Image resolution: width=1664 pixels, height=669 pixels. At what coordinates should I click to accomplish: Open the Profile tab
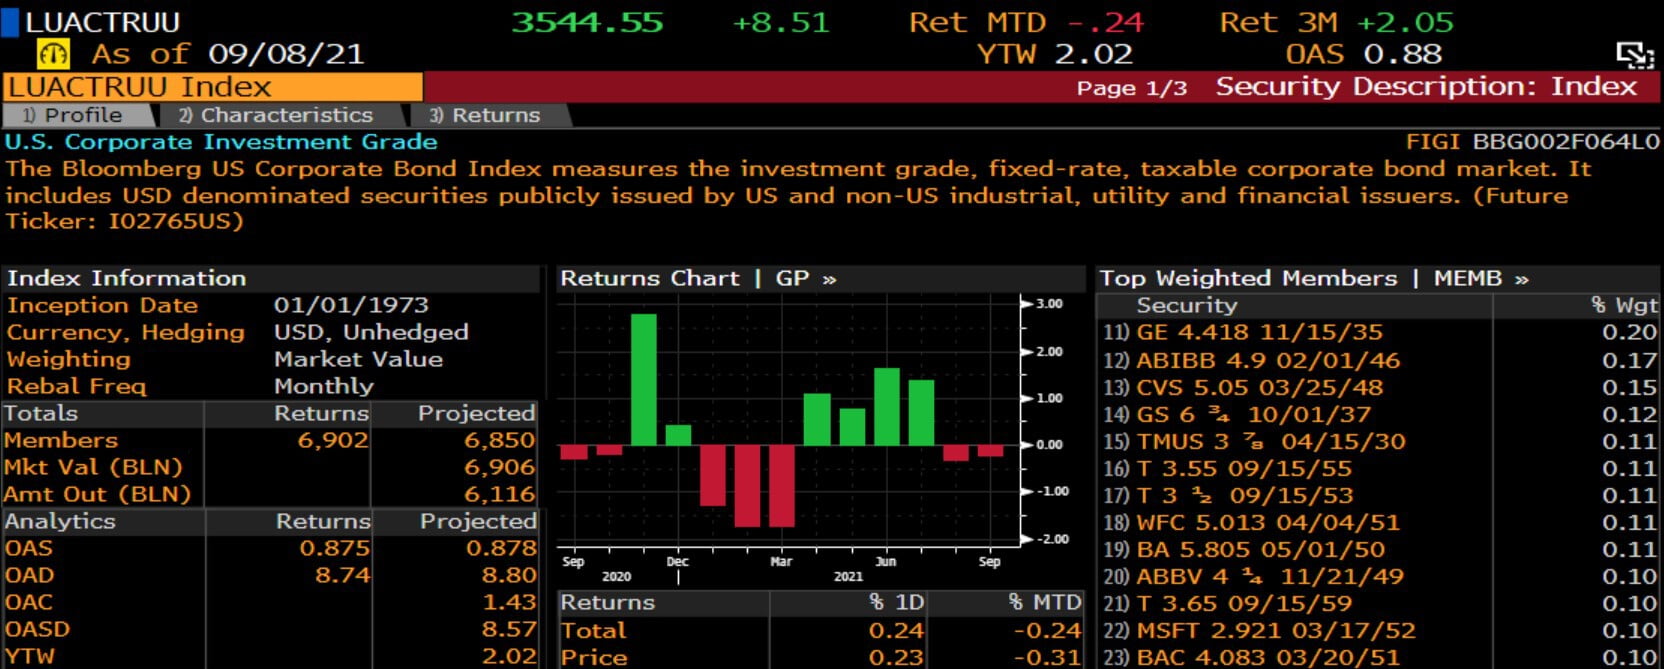pos(80,115)
